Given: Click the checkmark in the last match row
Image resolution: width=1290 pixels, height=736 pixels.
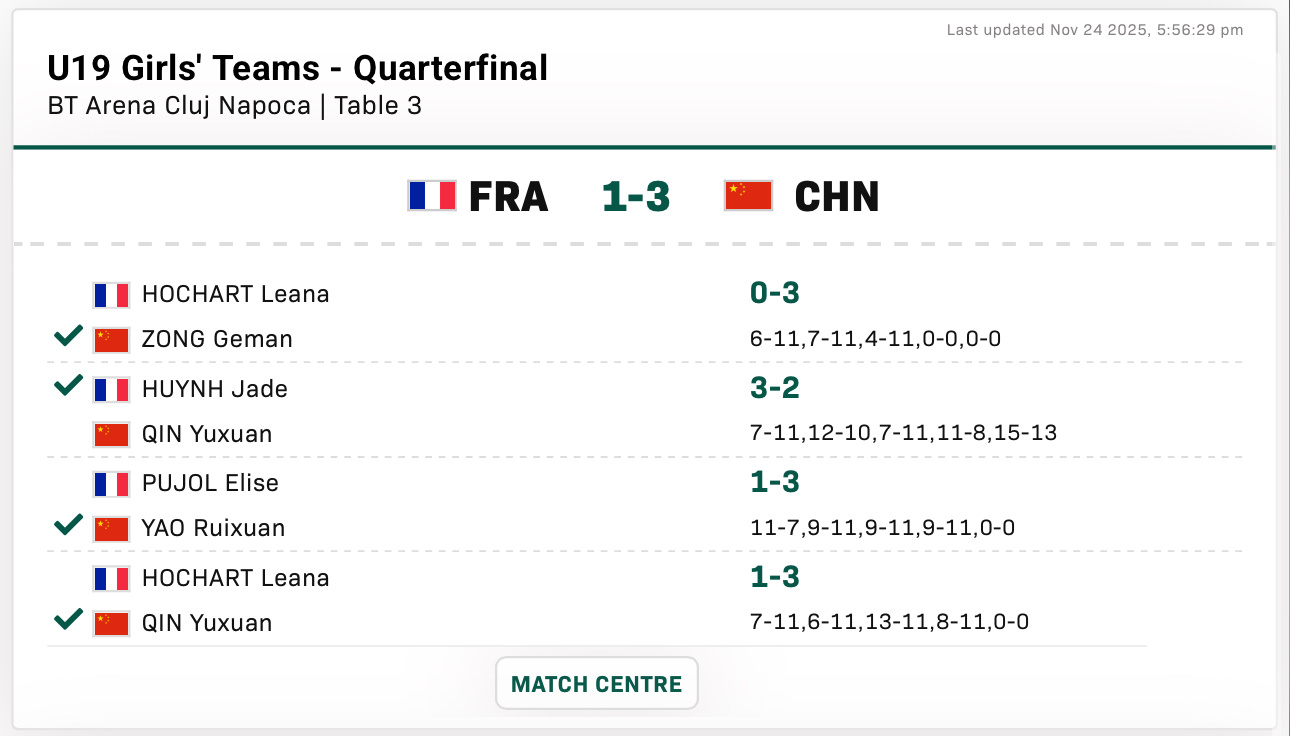Looking at the screenshot, I should 66,620.
